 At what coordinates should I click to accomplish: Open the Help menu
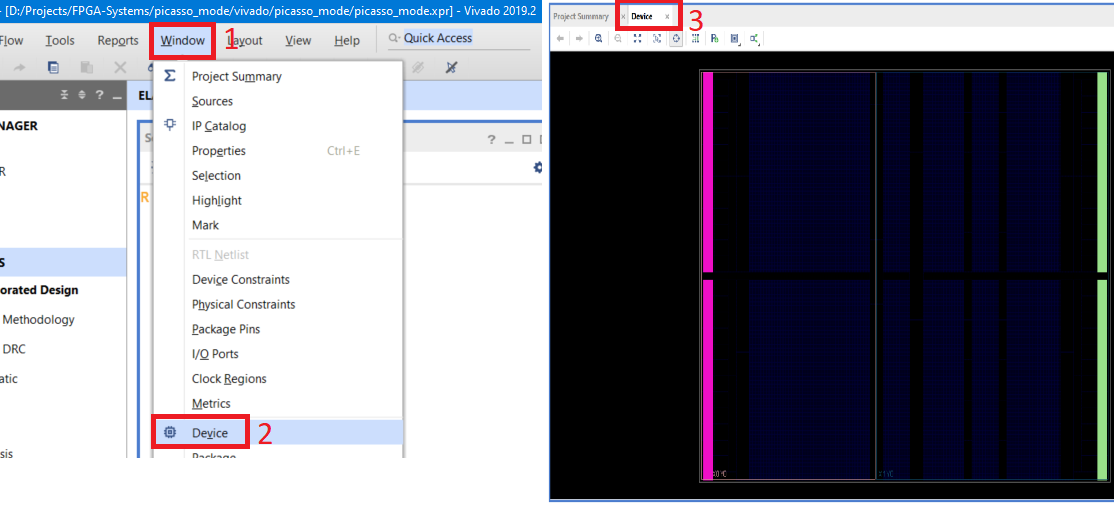click(x=347, y=41)
